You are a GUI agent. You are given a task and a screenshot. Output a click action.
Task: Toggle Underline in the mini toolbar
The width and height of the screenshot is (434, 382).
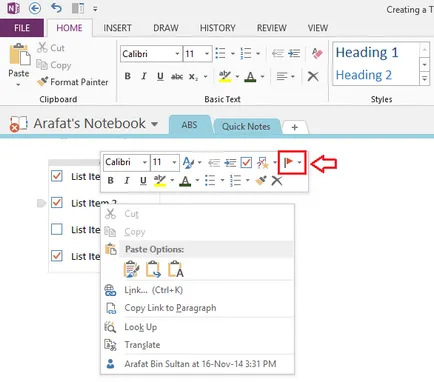pos(143,180)
